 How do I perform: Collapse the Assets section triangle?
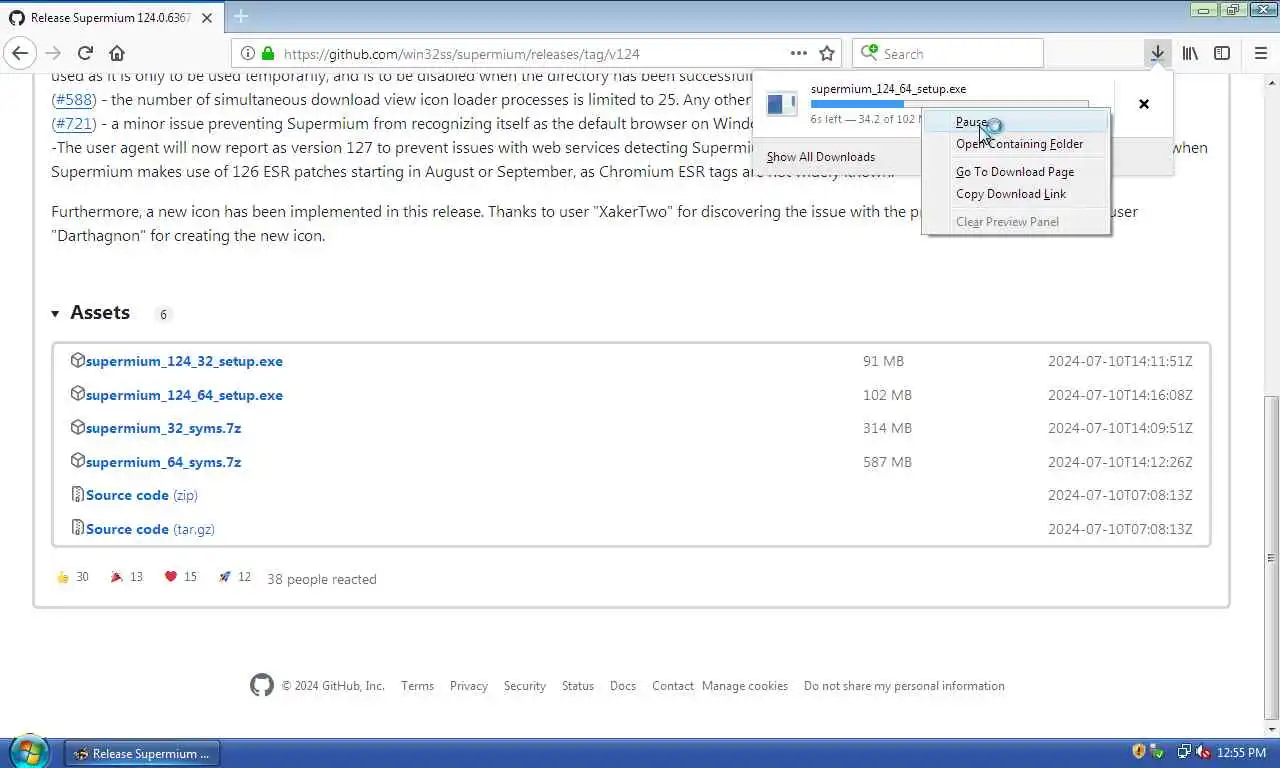(x=55, y=313)
